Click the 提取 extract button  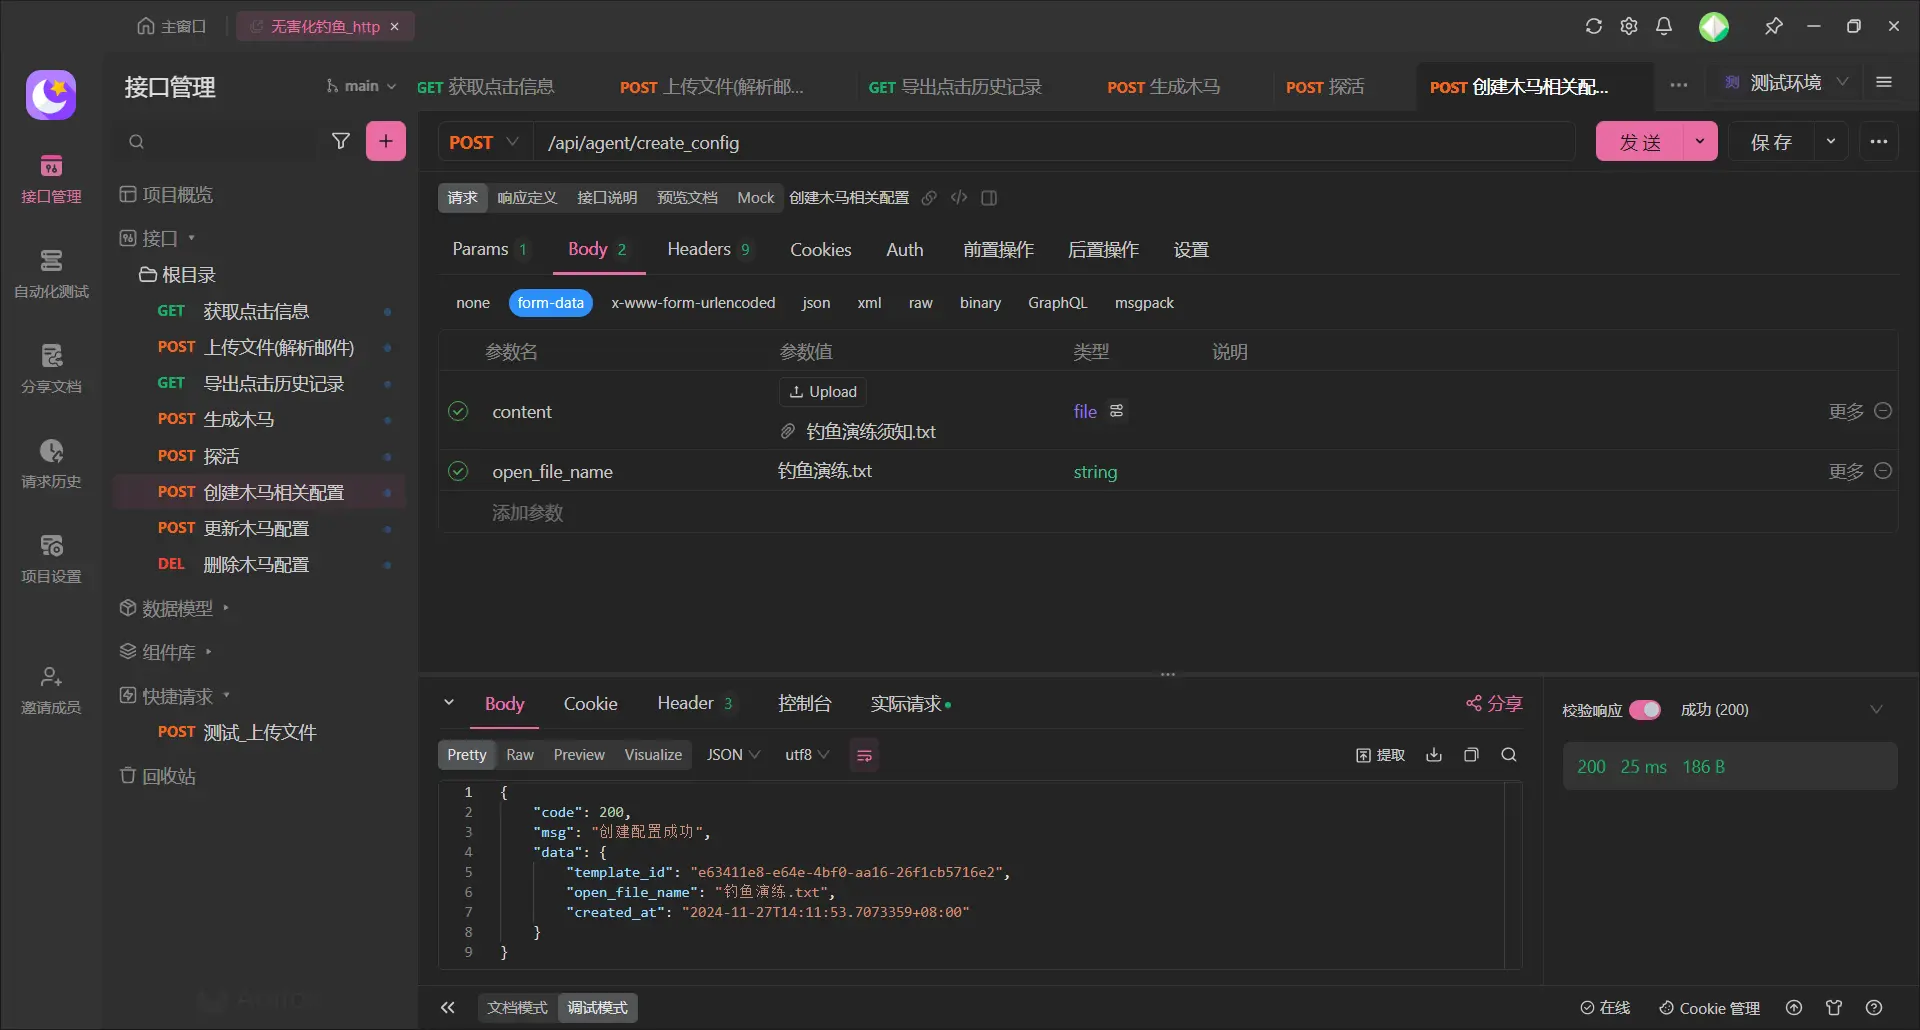tap(1380, 755)
